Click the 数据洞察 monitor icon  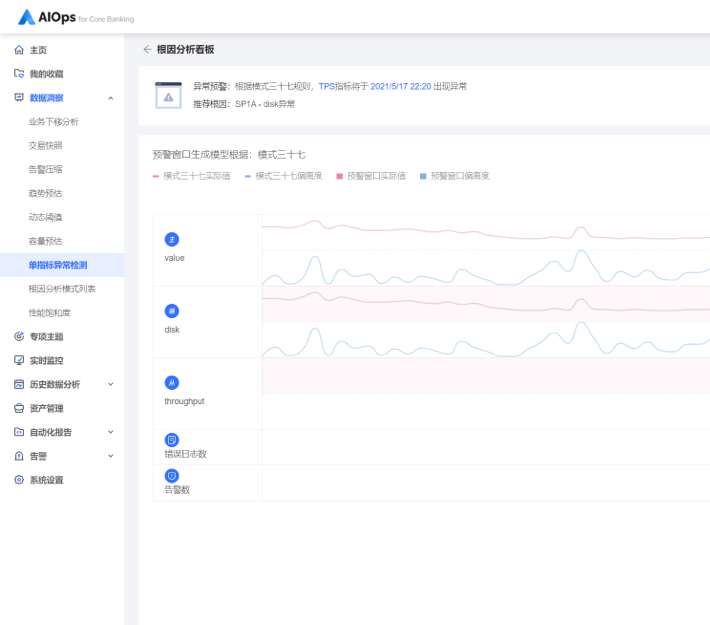click(19, 97)
